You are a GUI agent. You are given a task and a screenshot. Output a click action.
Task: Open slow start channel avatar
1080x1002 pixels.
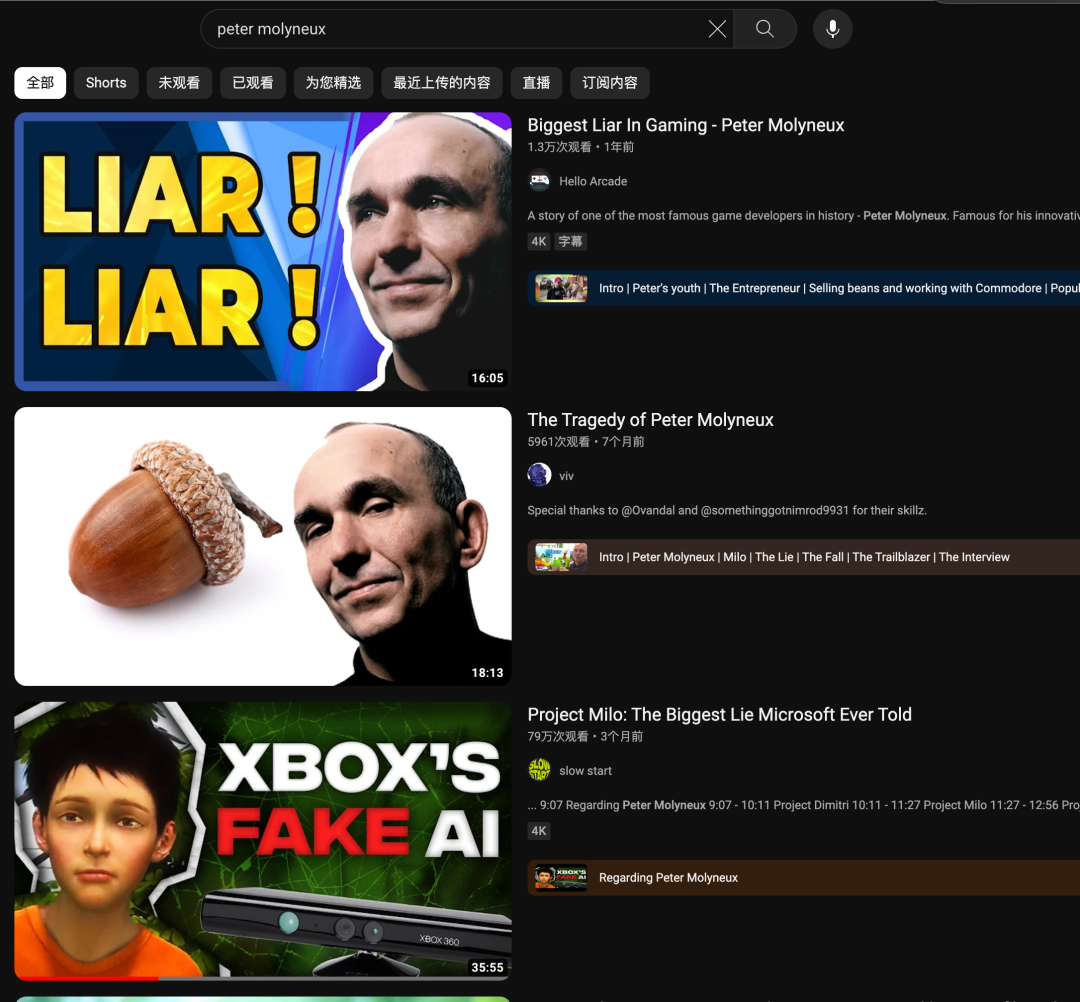(539, 770)
